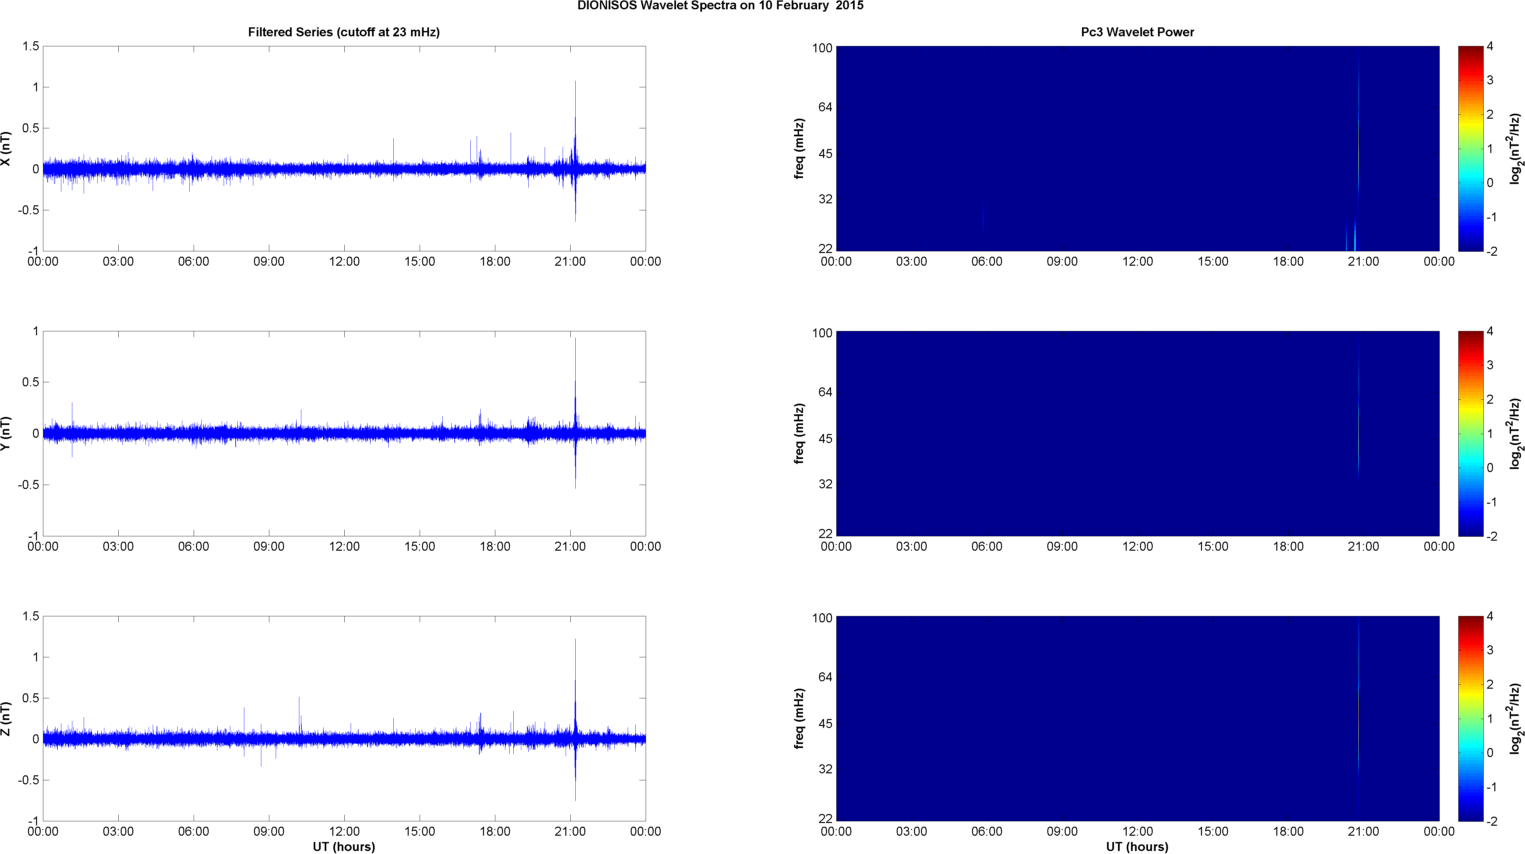Click 'UT (hours)' label under the Z series plot
Screen dimensions: 1525x854
point(344,846)
